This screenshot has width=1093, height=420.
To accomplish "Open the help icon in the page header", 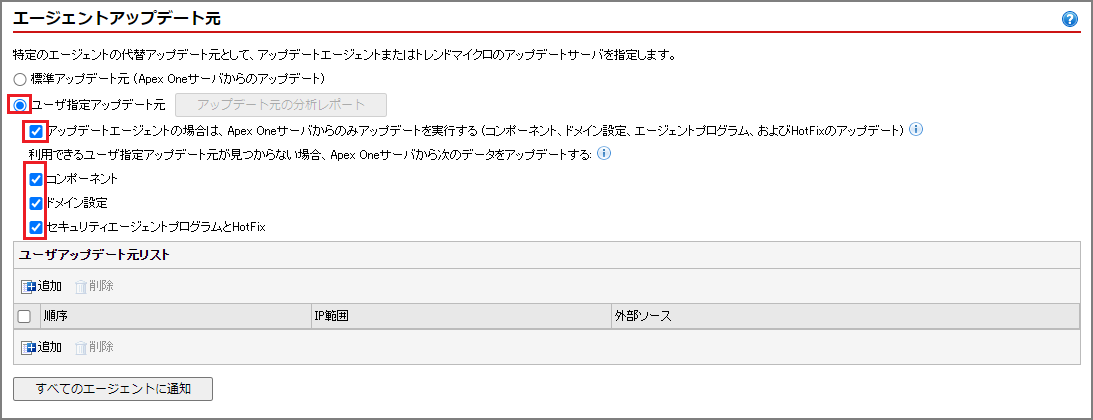I will 1070,20.
